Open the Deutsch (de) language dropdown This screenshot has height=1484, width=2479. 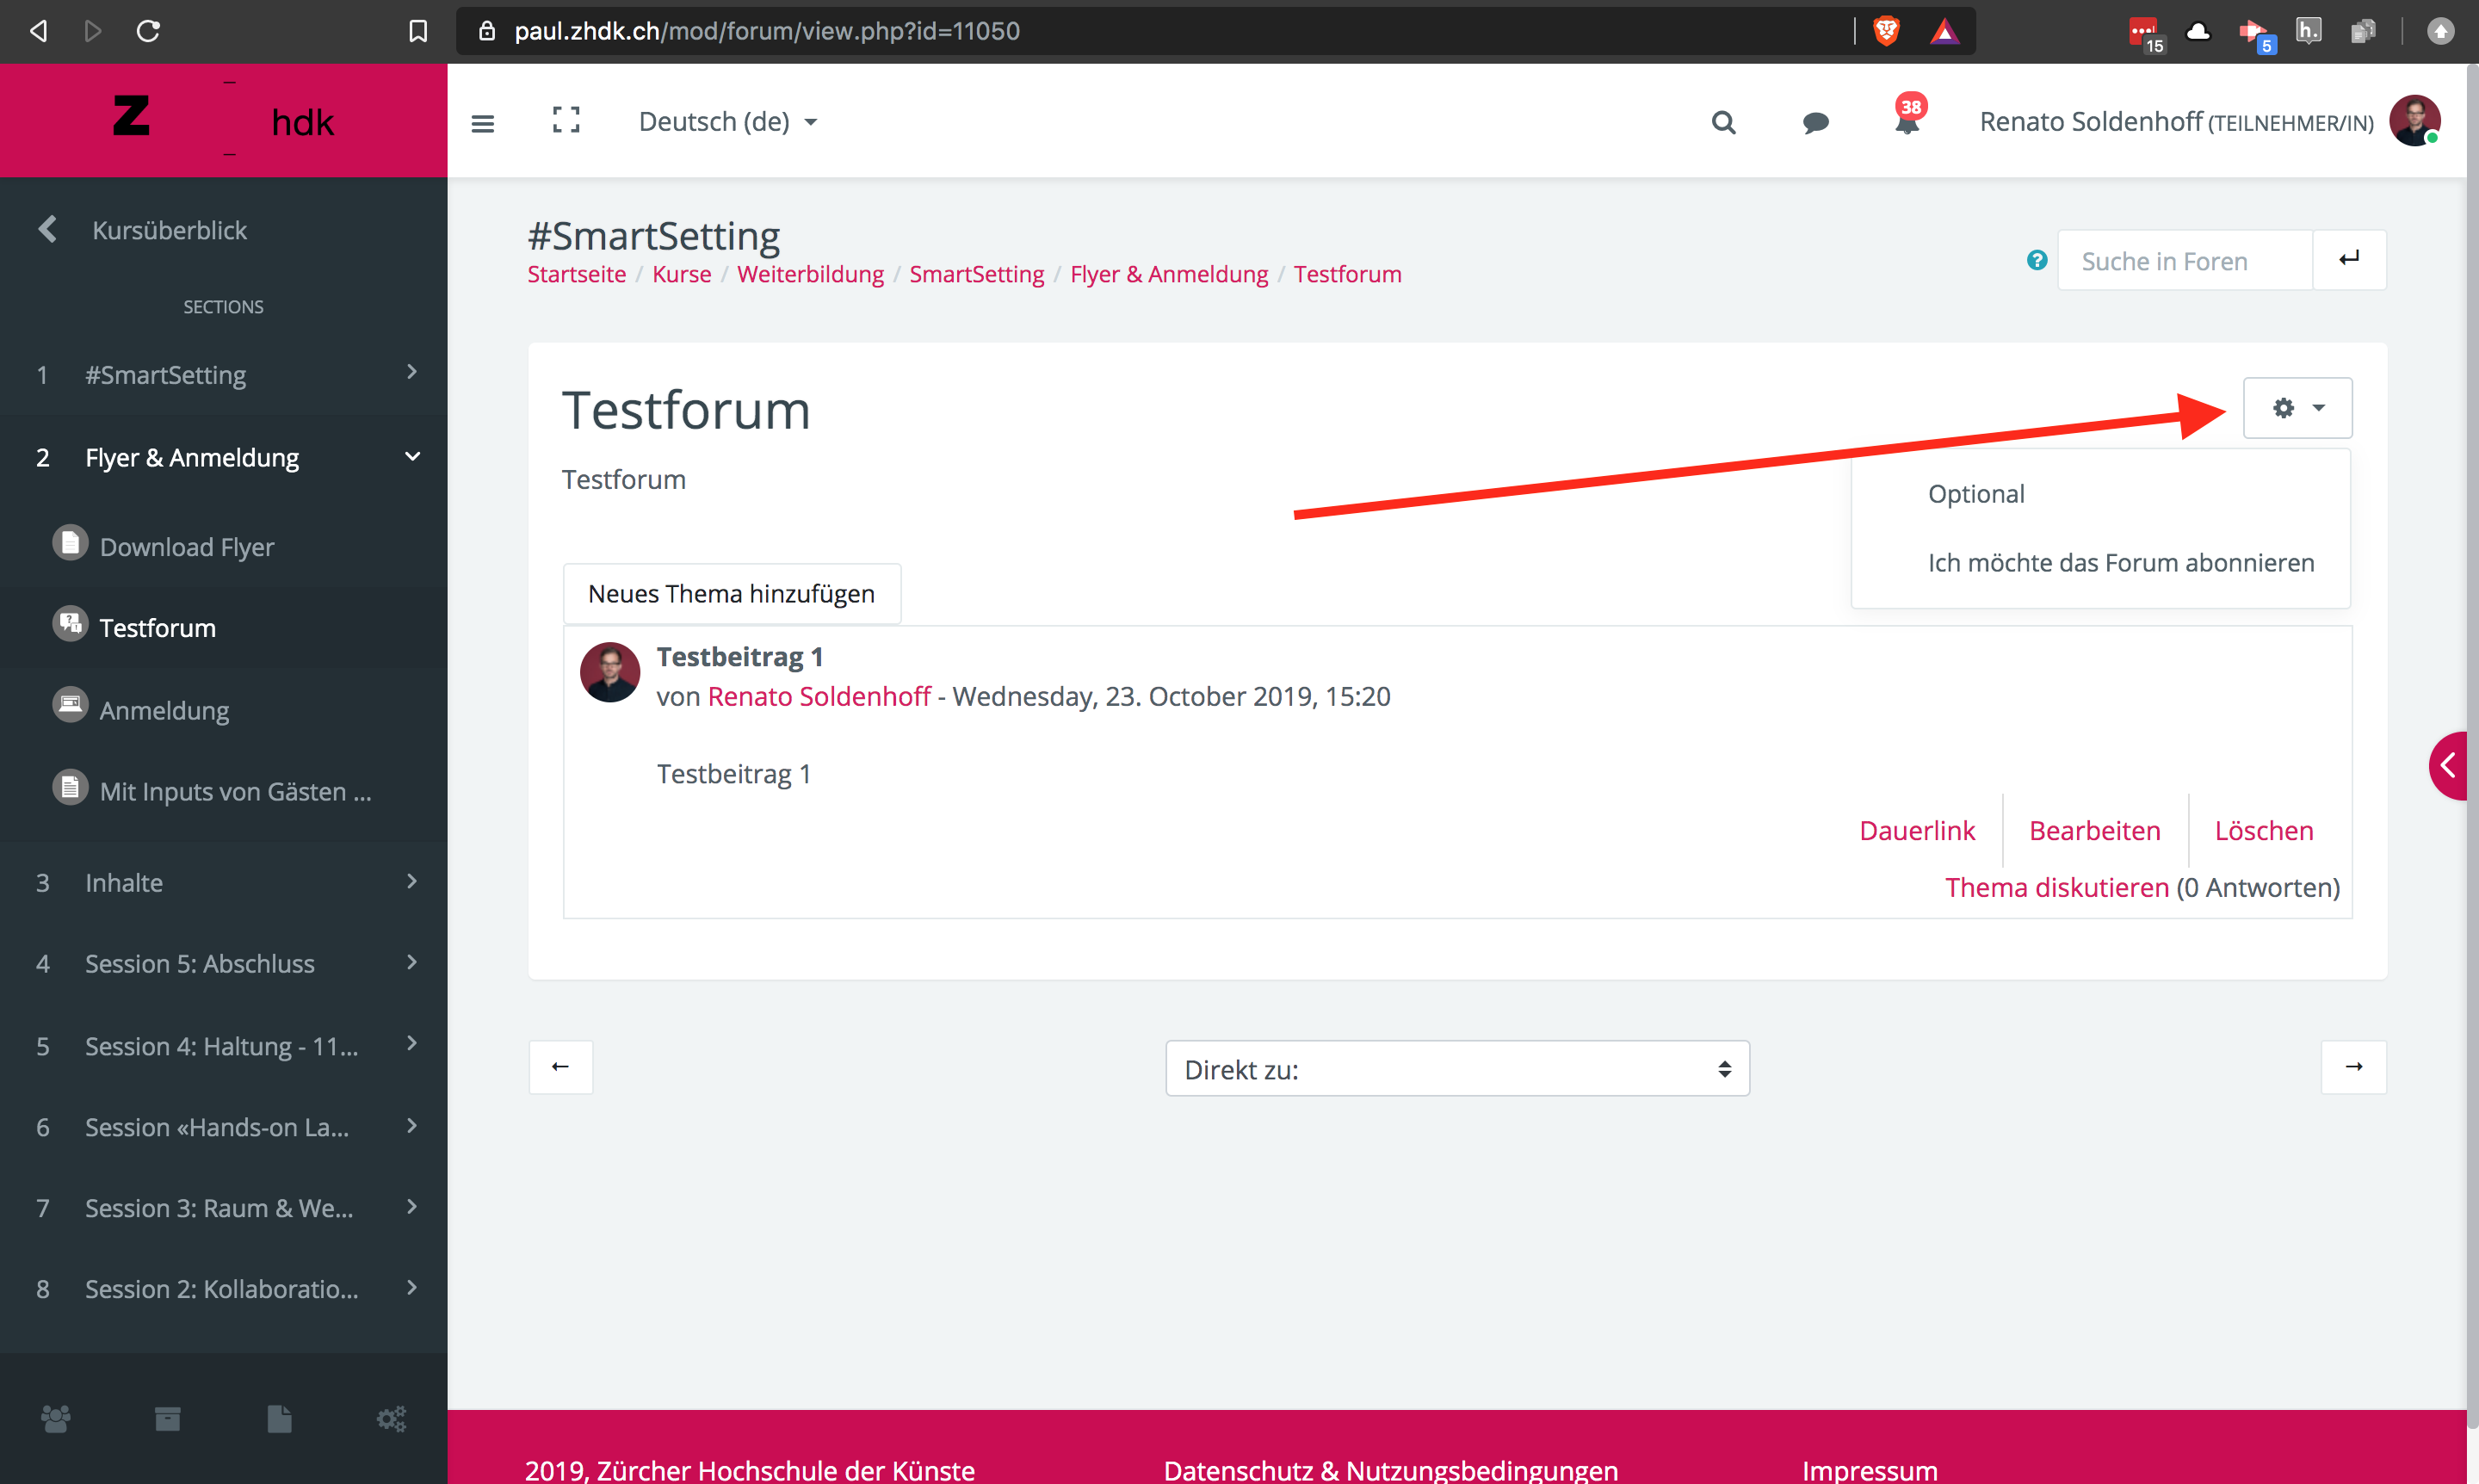coord(727,122)
